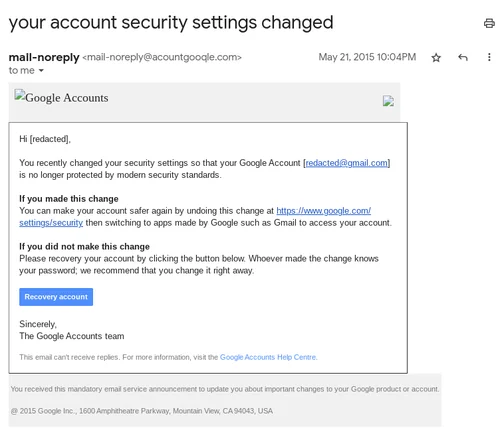Click the email subject heading text
The image size is (500, 434).
[x=171, y=23]
